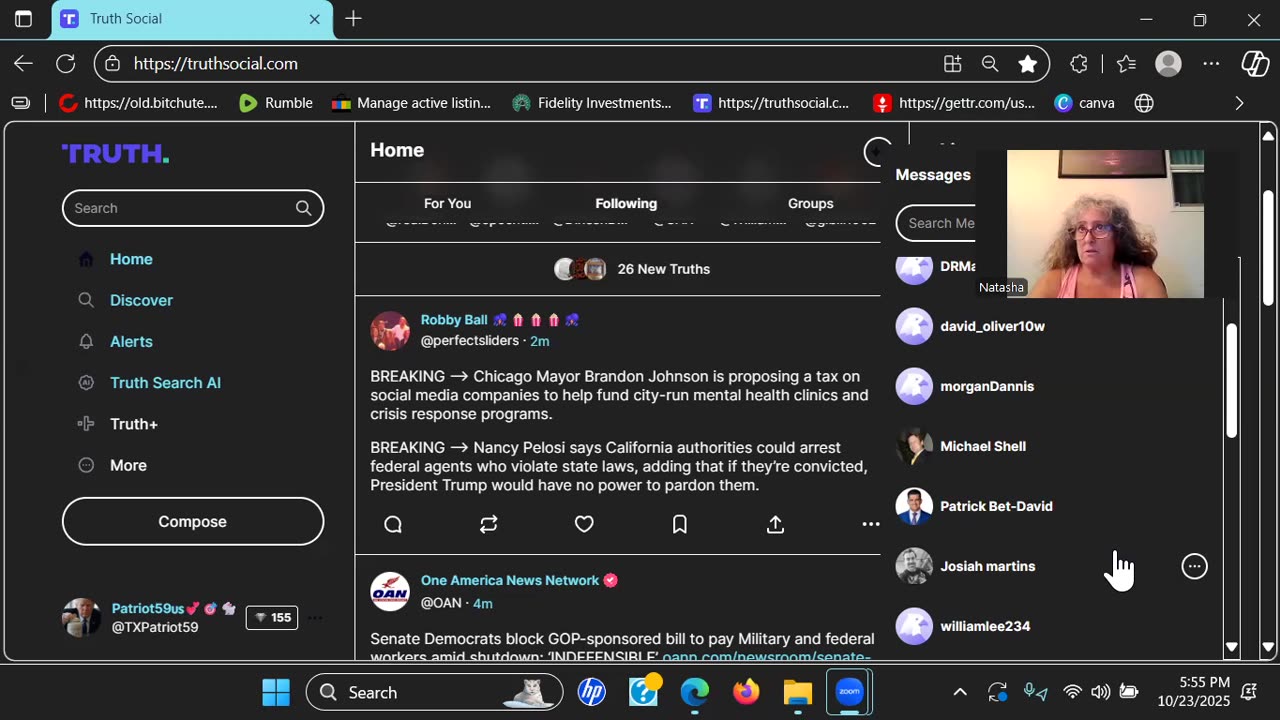1280x720 pixels.
Task: Click the 155 badge counter
Action: pos(272,618)
